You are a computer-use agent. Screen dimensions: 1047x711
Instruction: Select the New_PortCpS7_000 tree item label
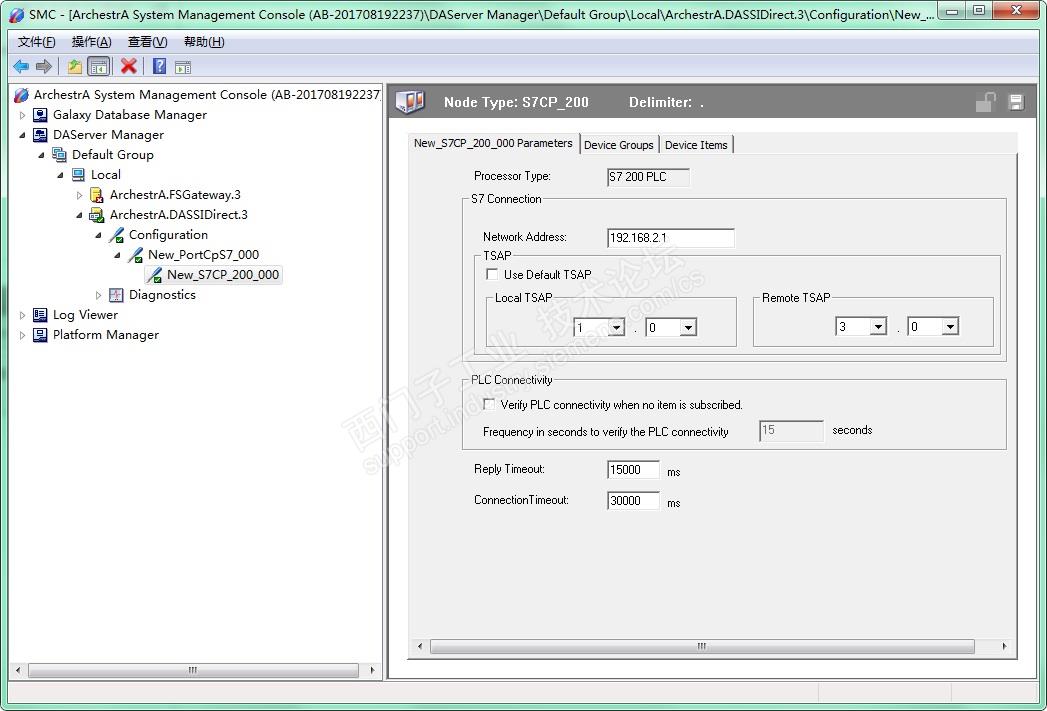click(203, 255)
